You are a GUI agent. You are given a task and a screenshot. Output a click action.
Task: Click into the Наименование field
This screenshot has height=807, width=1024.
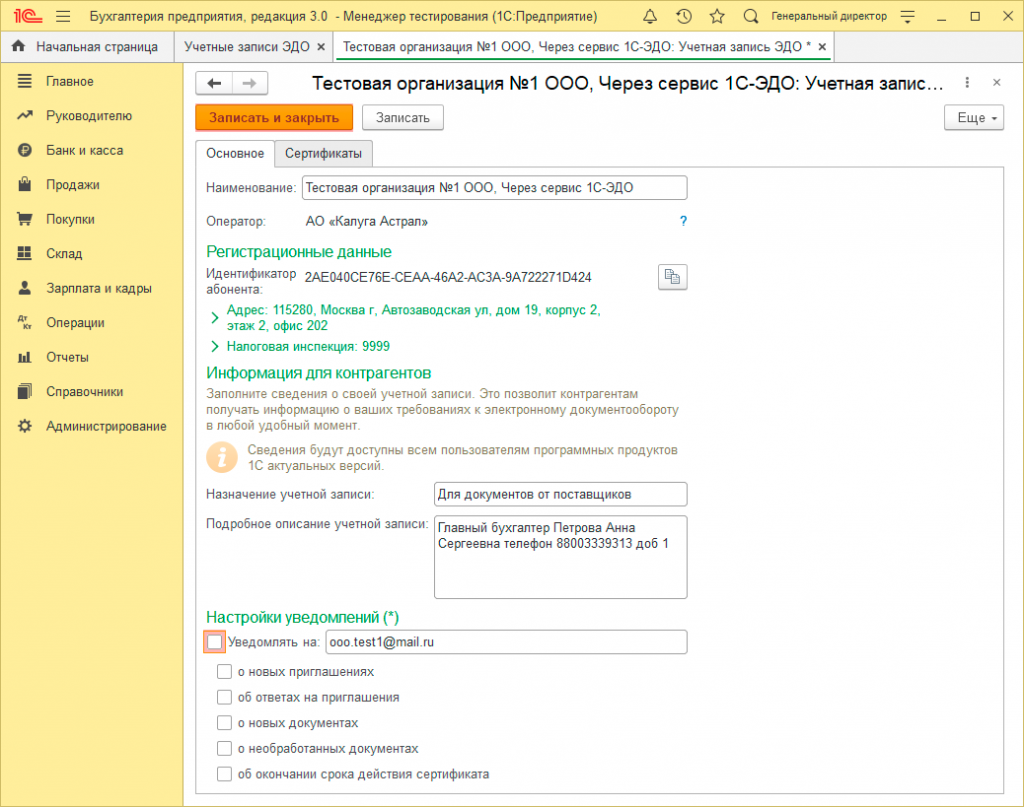[494, 187]
